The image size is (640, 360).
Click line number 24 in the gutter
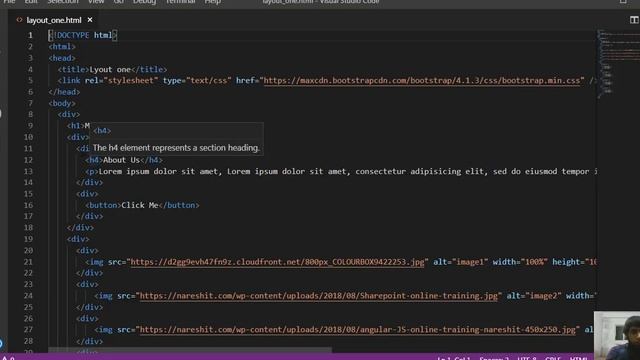click(x=28, y=296)
